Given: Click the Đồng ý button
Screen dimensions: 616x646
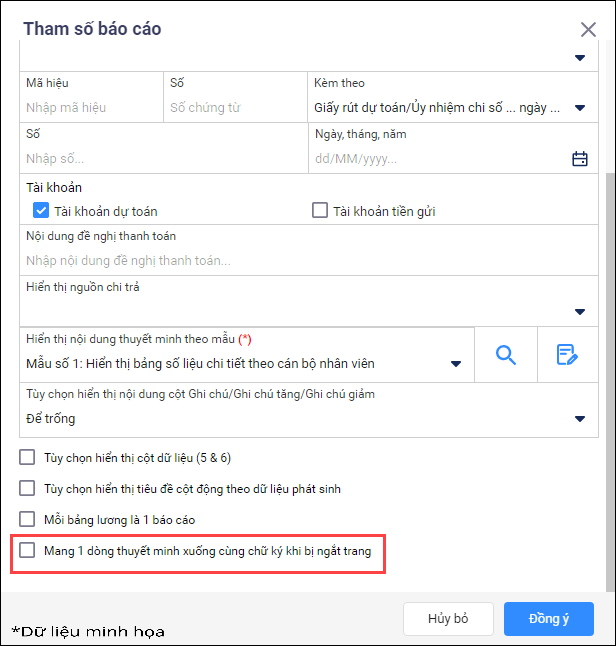Looking at the screenshot, I should click(549, 619).
